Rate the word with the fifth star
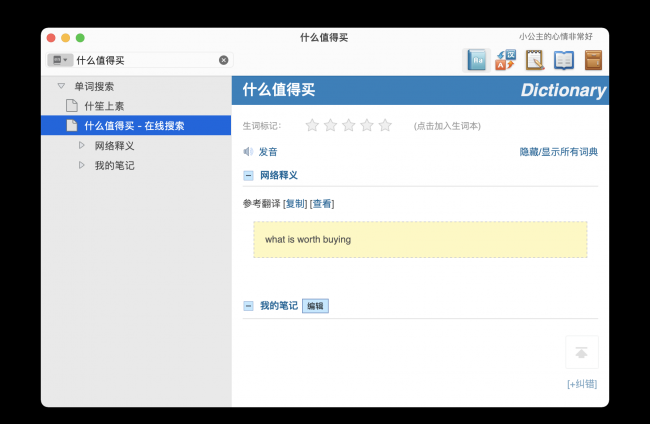Viewport: 650px width, 424px height. (x=385, y=125)
